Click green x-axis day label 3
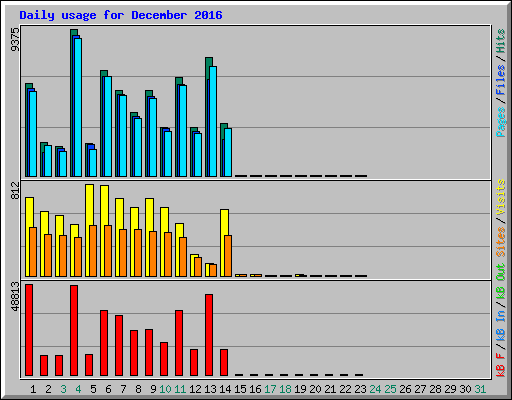The height and width of the screenshot is (400, 512). [63, 389]
